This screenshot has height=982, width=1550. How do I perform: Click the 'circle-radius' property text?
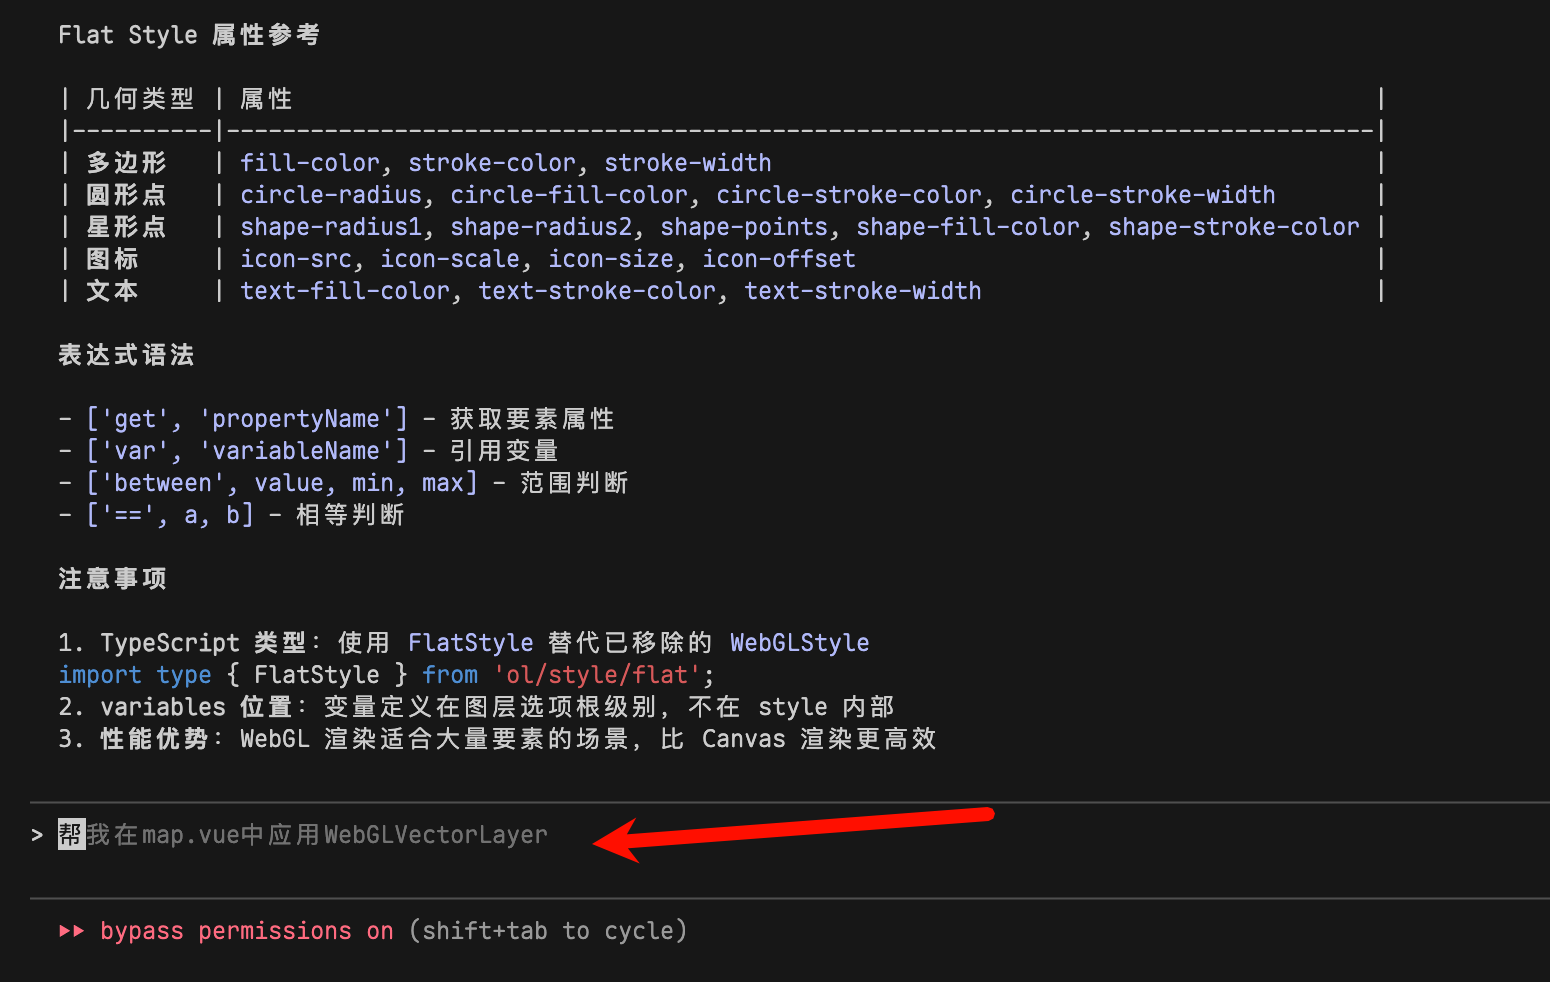(331, 195)
